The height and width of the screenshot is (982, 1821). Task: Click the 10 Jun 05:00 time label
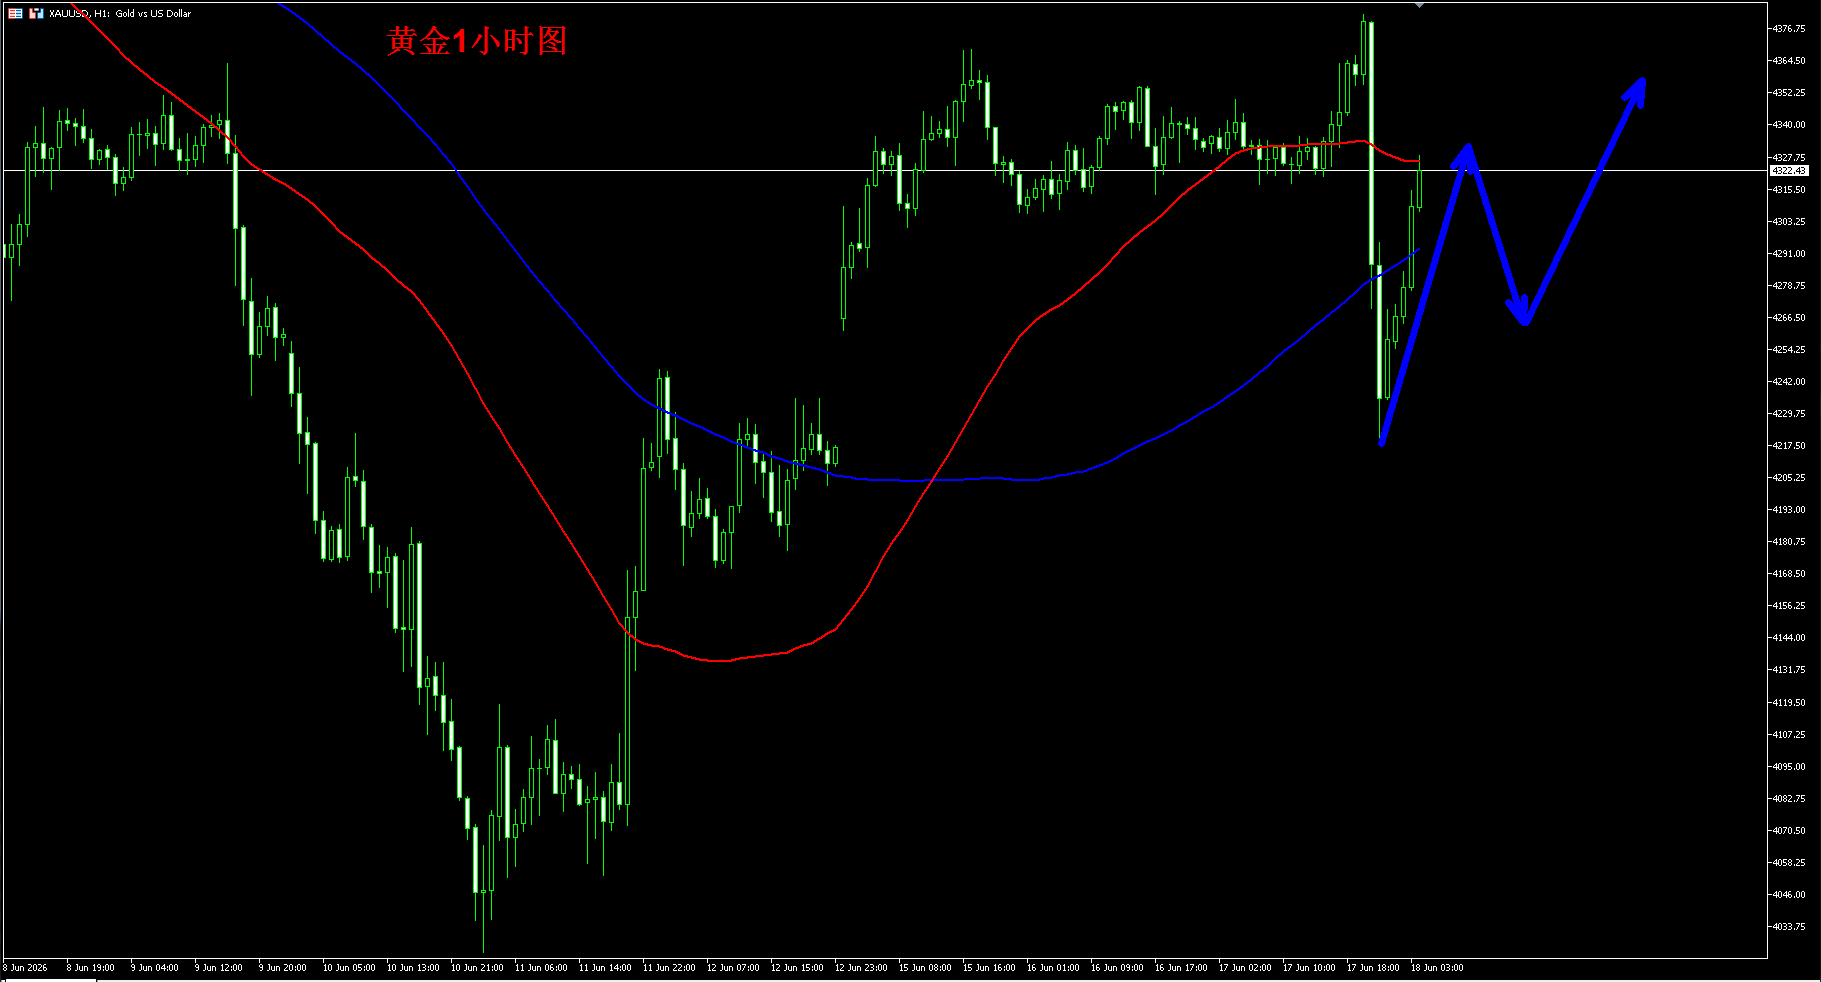point(349,968)
